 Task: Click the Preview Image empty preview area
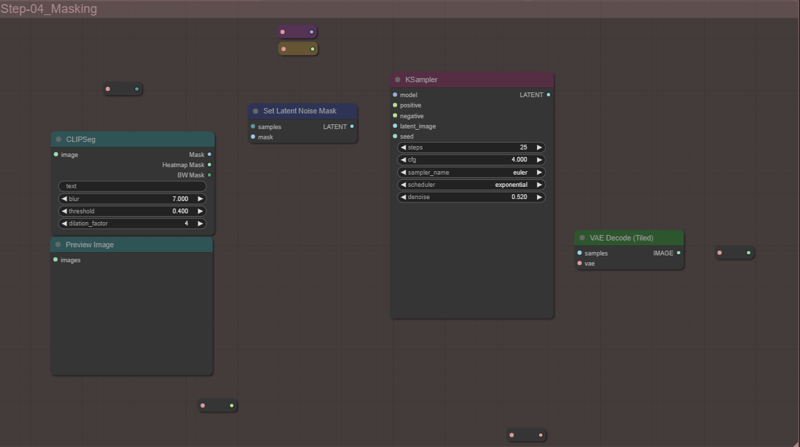132,320
